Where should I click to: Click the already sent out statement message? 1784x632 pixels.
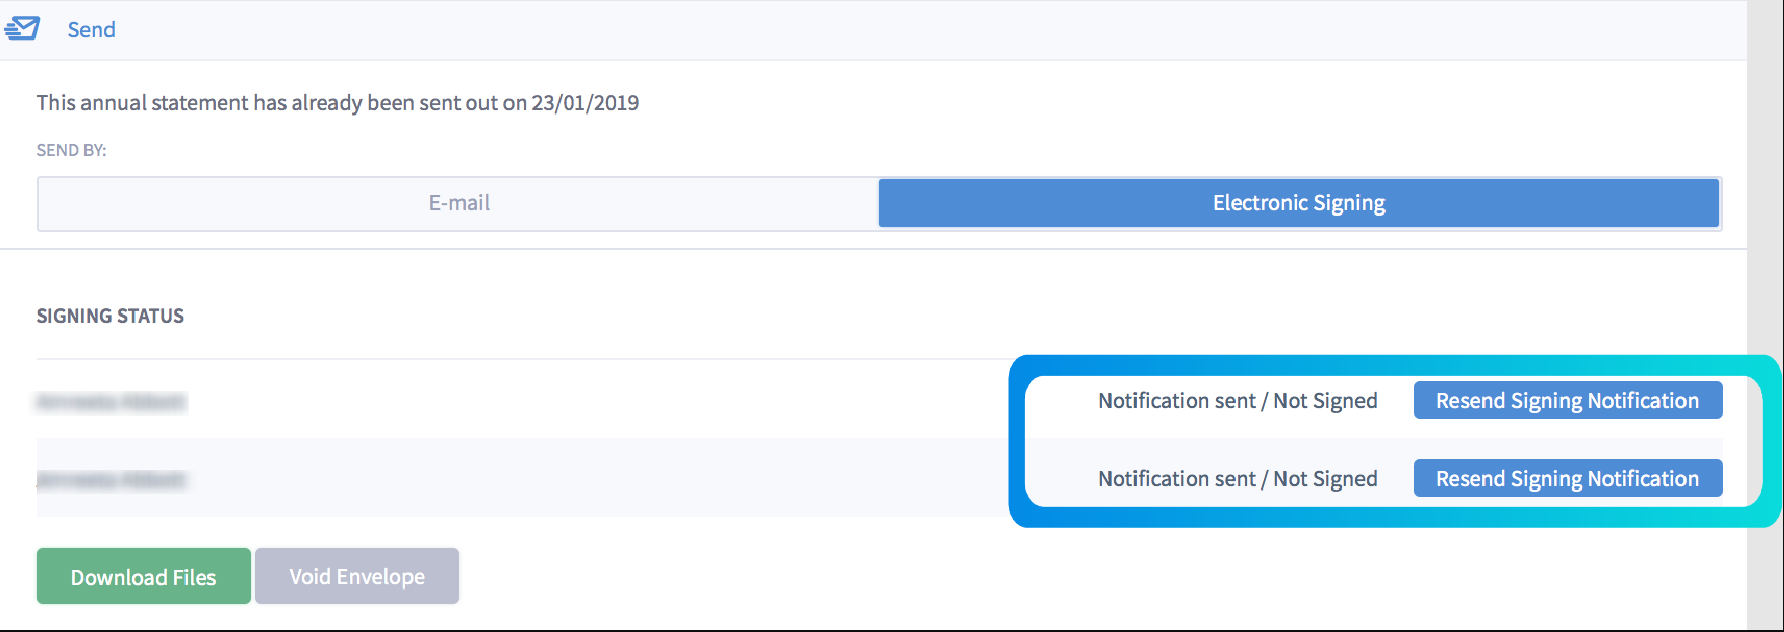coord(338,103)
